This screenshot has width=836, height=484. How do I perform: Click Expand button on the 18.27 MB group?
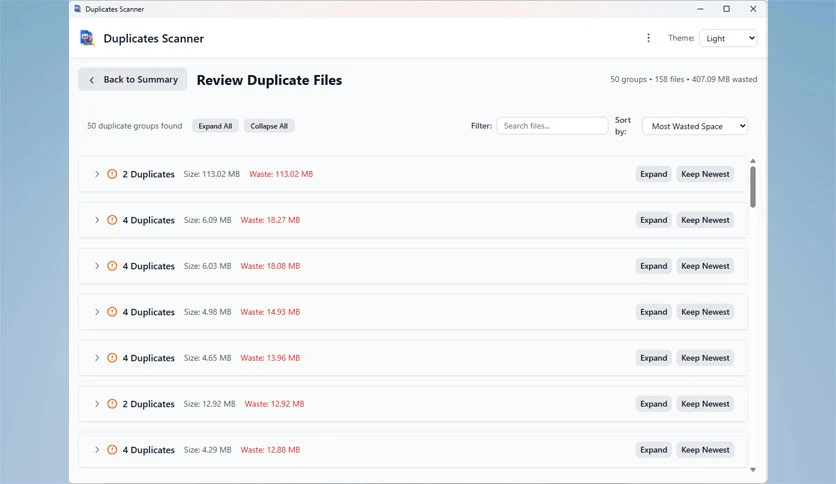(x=654, y=220)
